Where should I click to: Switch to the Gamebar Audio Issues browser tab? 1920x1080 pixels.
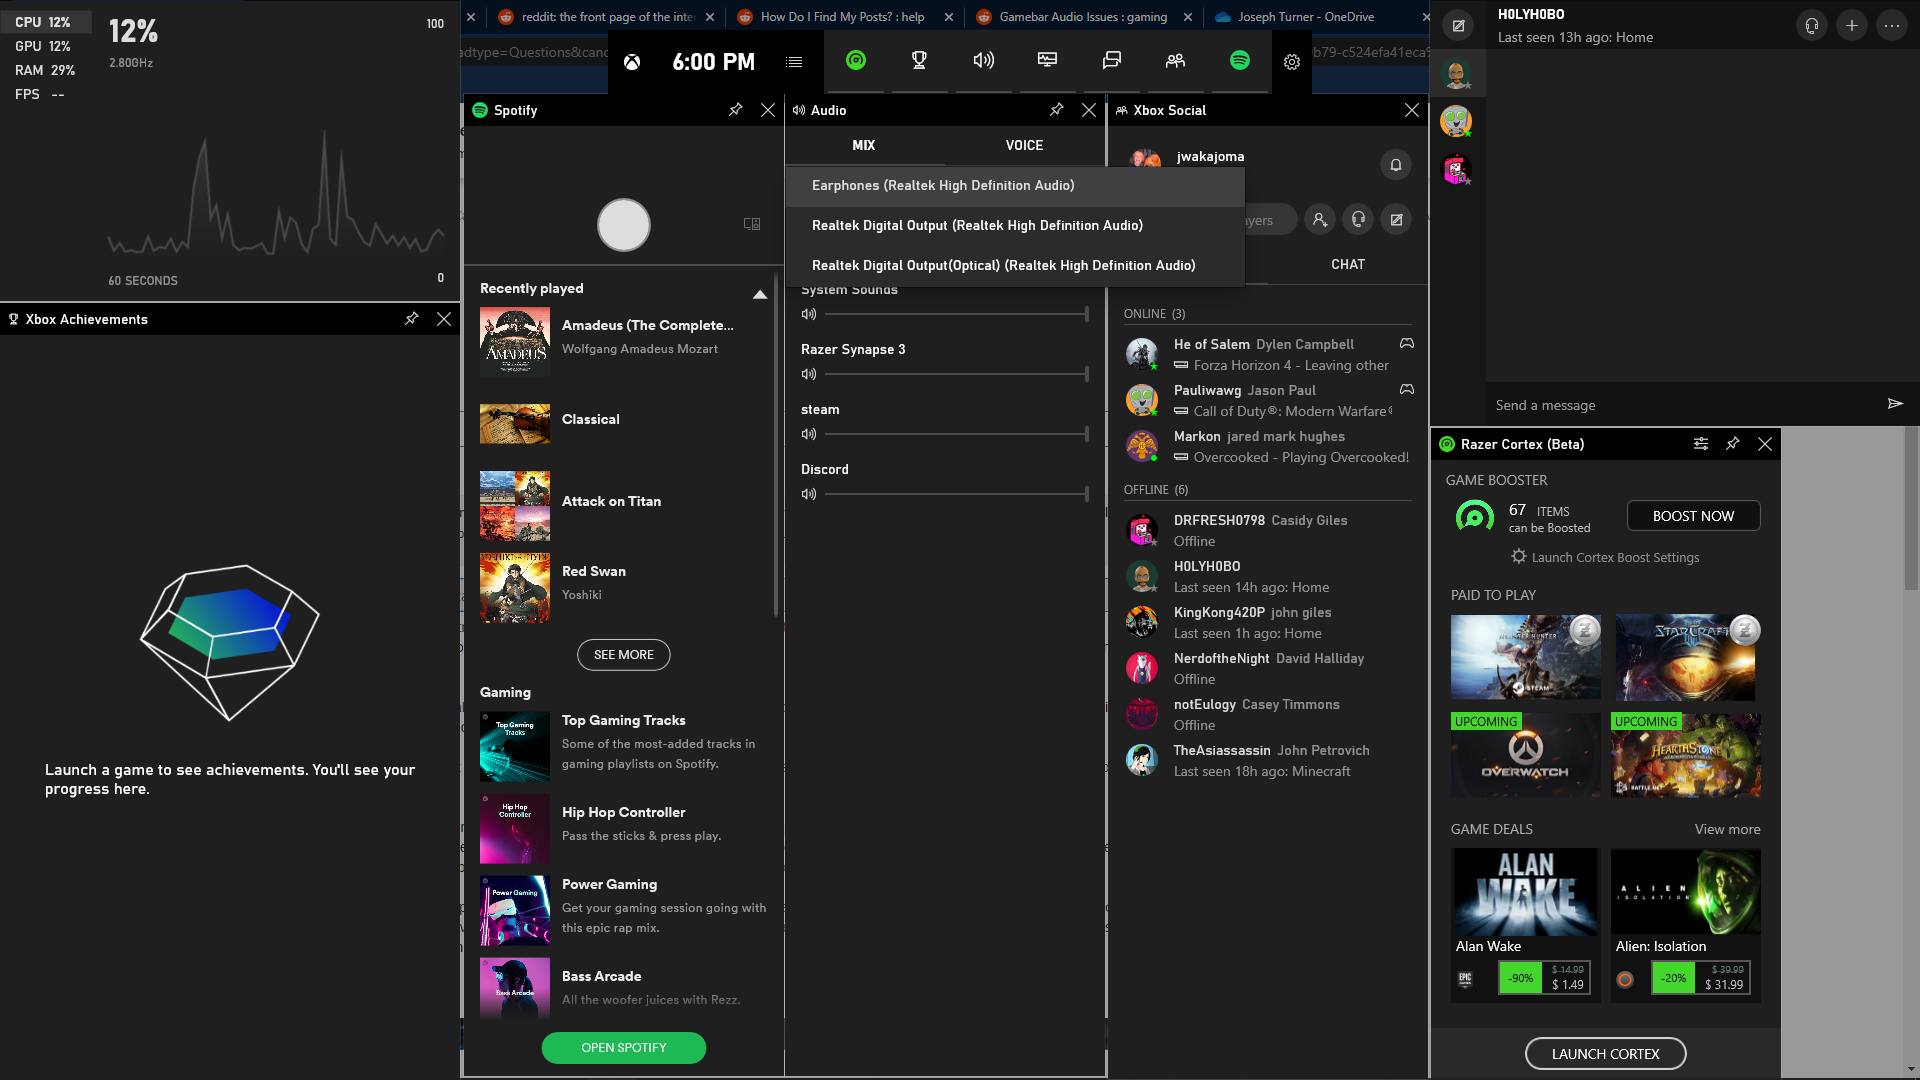coord(1082,17)
